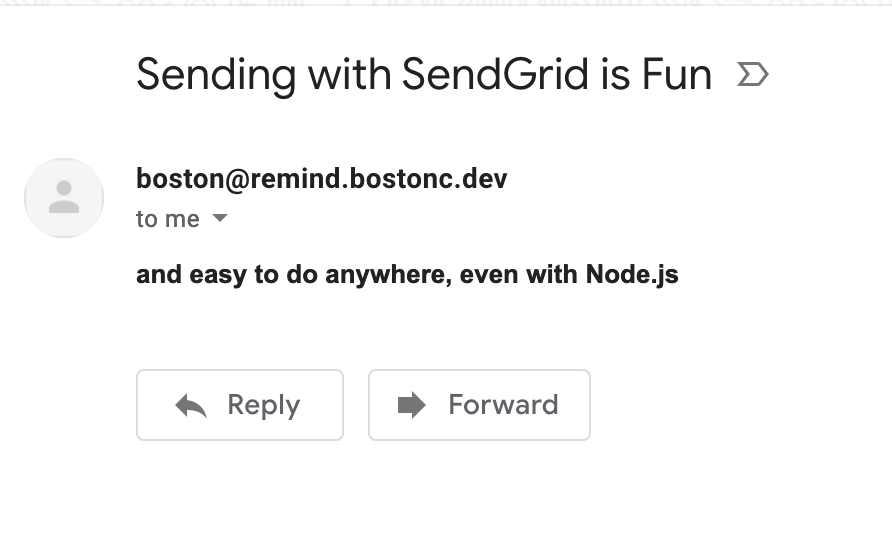
Task: Click the phrase 'and easy' starting the body
Action: (x=191, y=276)
